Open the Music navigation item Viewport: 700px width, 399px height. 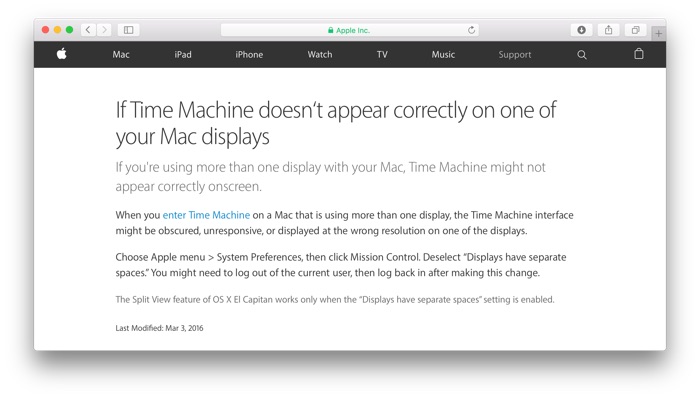[x=443, y=54]
